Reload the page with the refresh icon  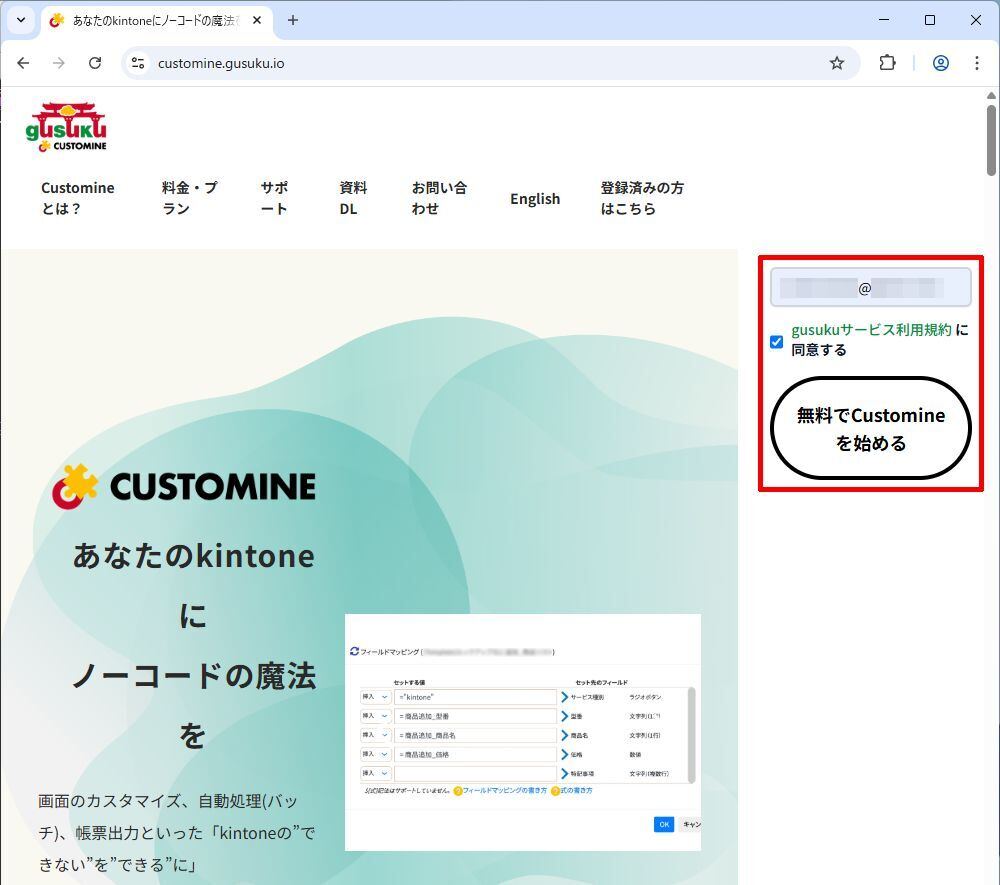point(95,63)
